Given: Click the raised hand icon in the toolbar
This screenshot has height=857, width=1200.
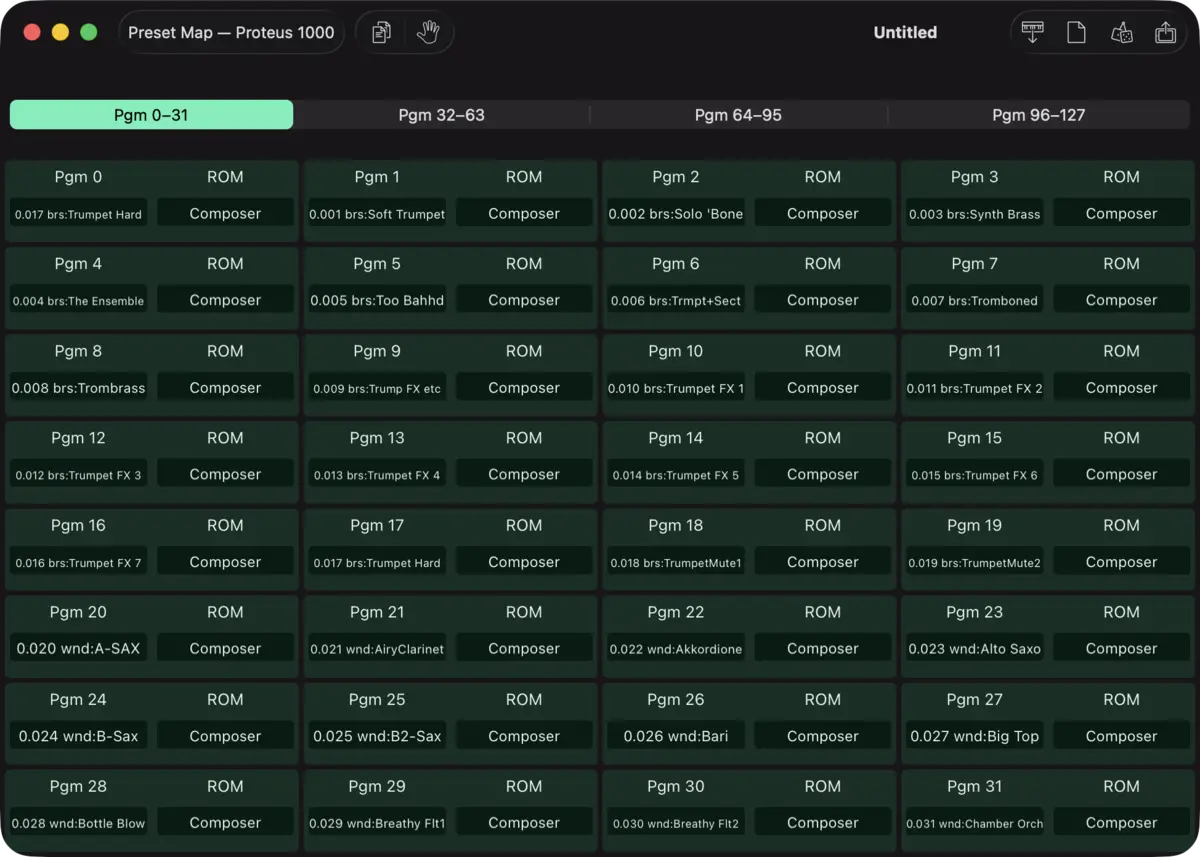Looking at the screenshot, I should 428,33.
